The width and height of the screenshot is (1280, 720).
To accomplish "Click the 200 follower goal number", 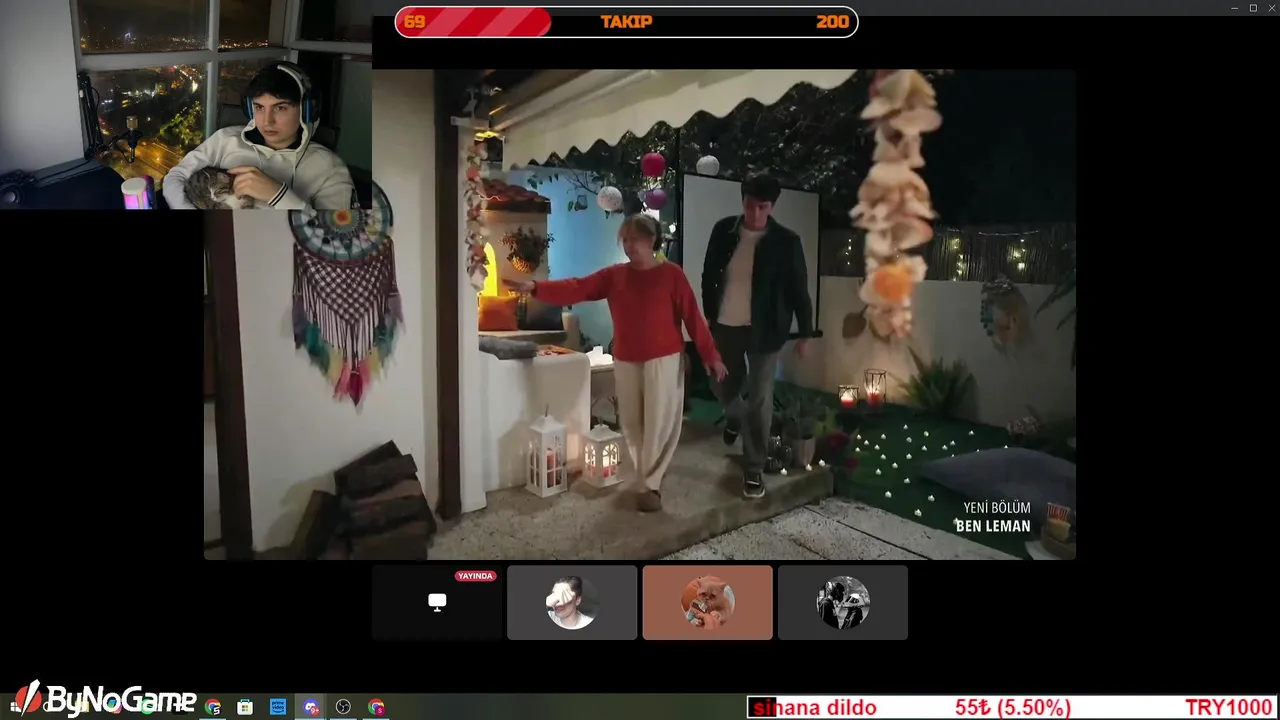I will point(832,22).
